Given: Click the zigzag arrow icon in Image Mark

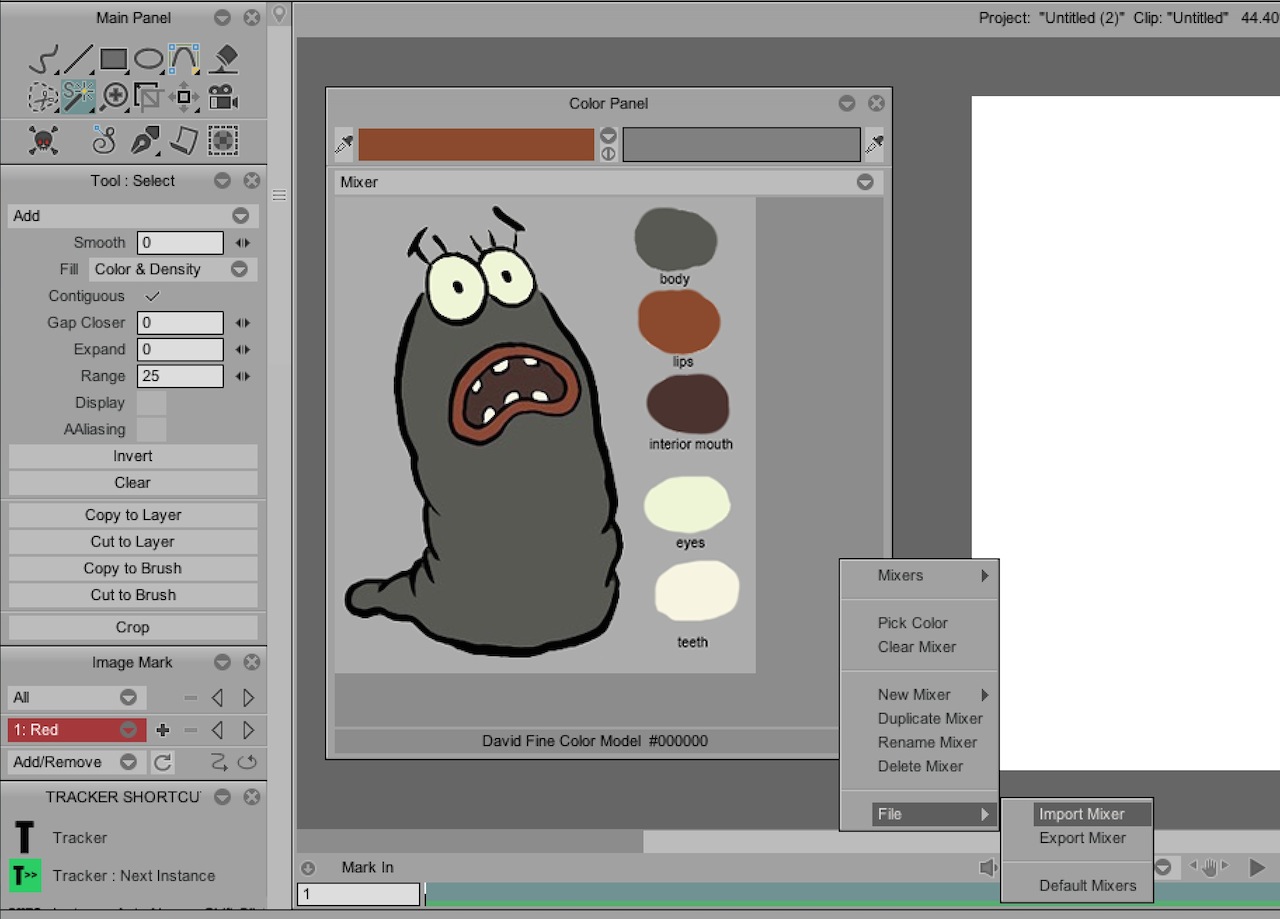Looking at the screenshot, I should 219,762.
